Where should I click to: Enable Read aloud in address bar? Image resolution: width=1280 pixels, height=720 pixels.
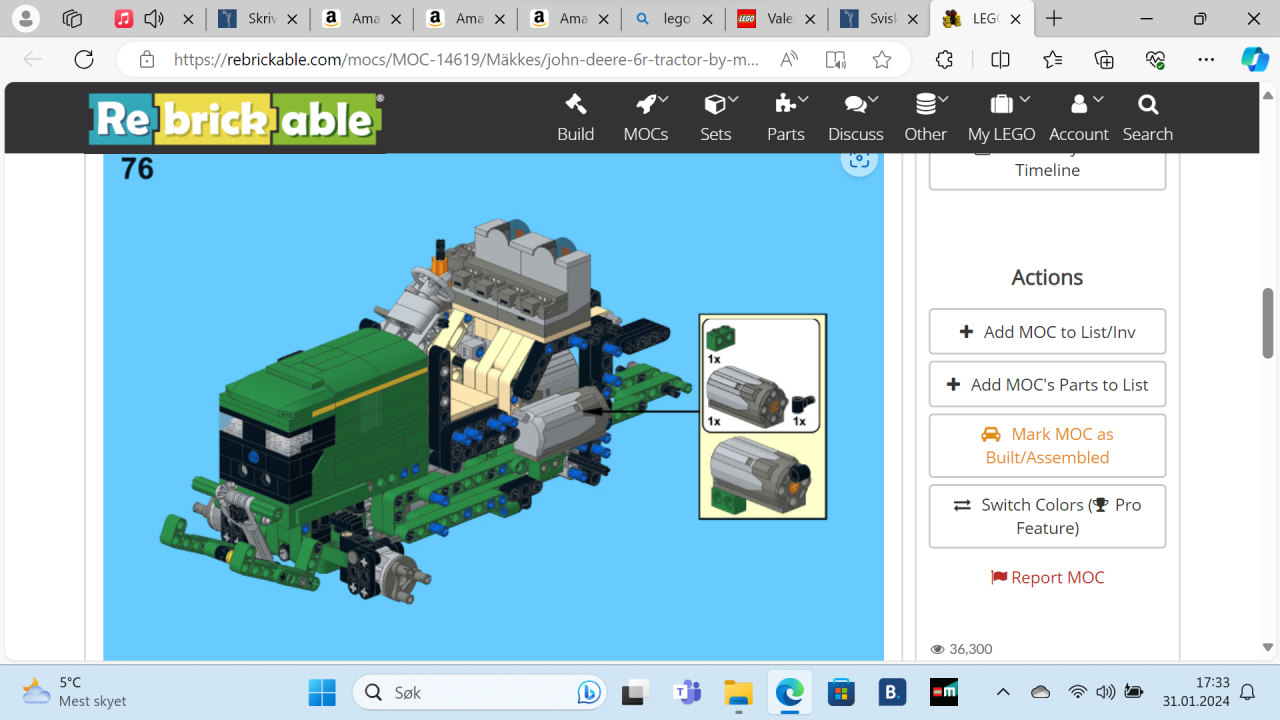click(789, 60)
